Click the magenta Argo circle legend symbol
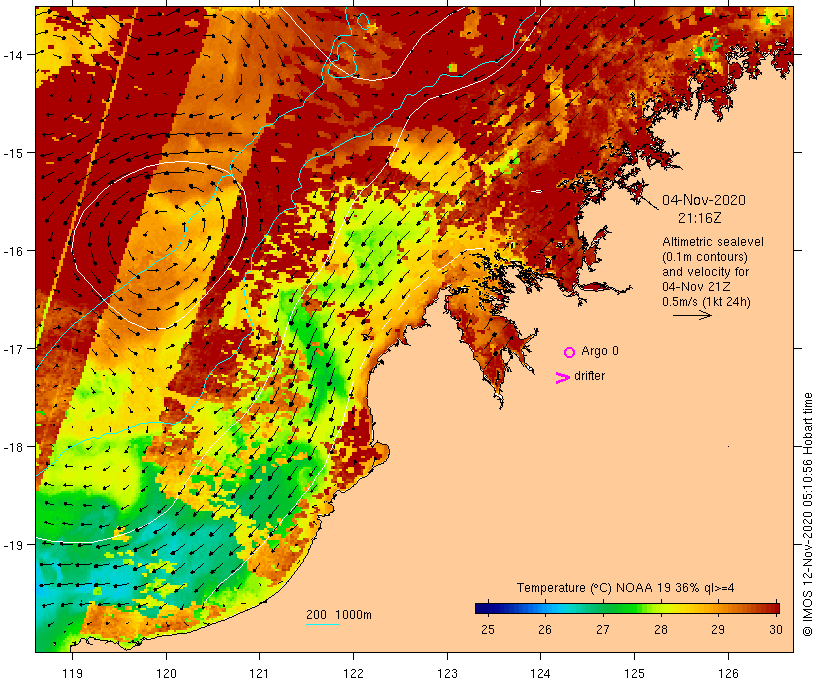This screenshot has height=680, width=820. tap(570, 352)
